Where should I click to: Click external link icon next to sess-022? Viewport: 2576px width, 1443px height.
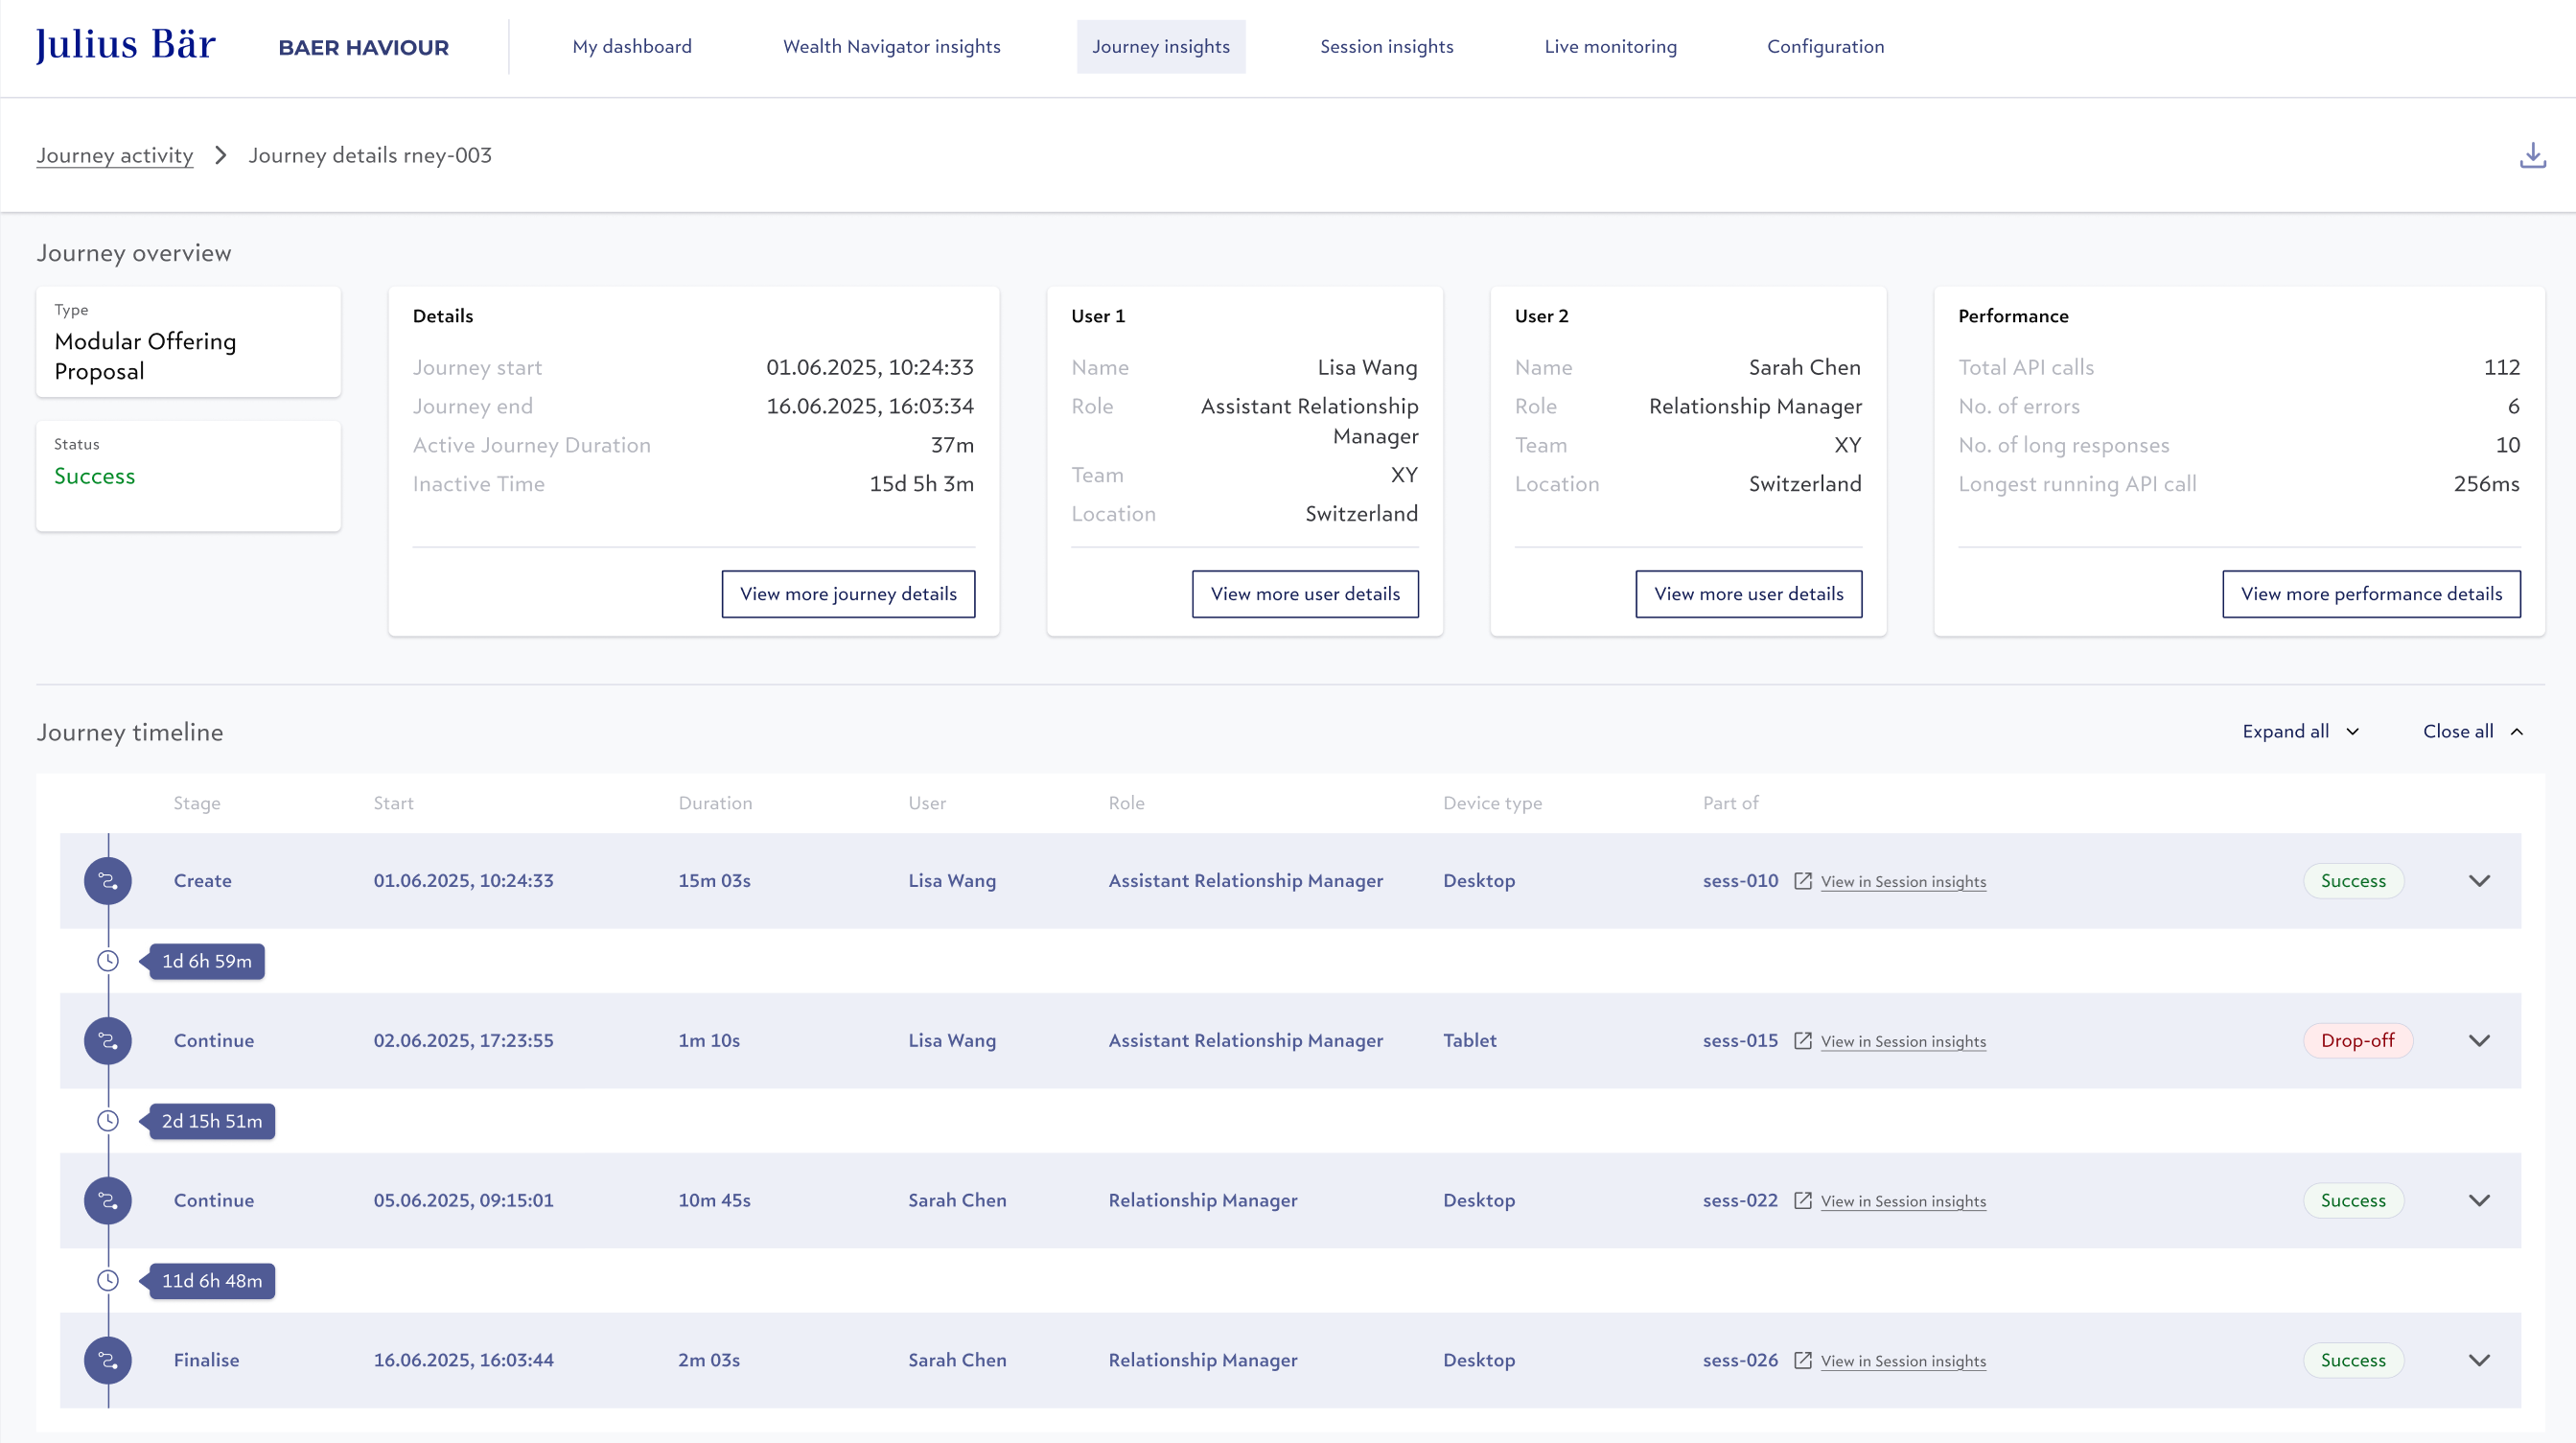click(x=1802, y=1200)
